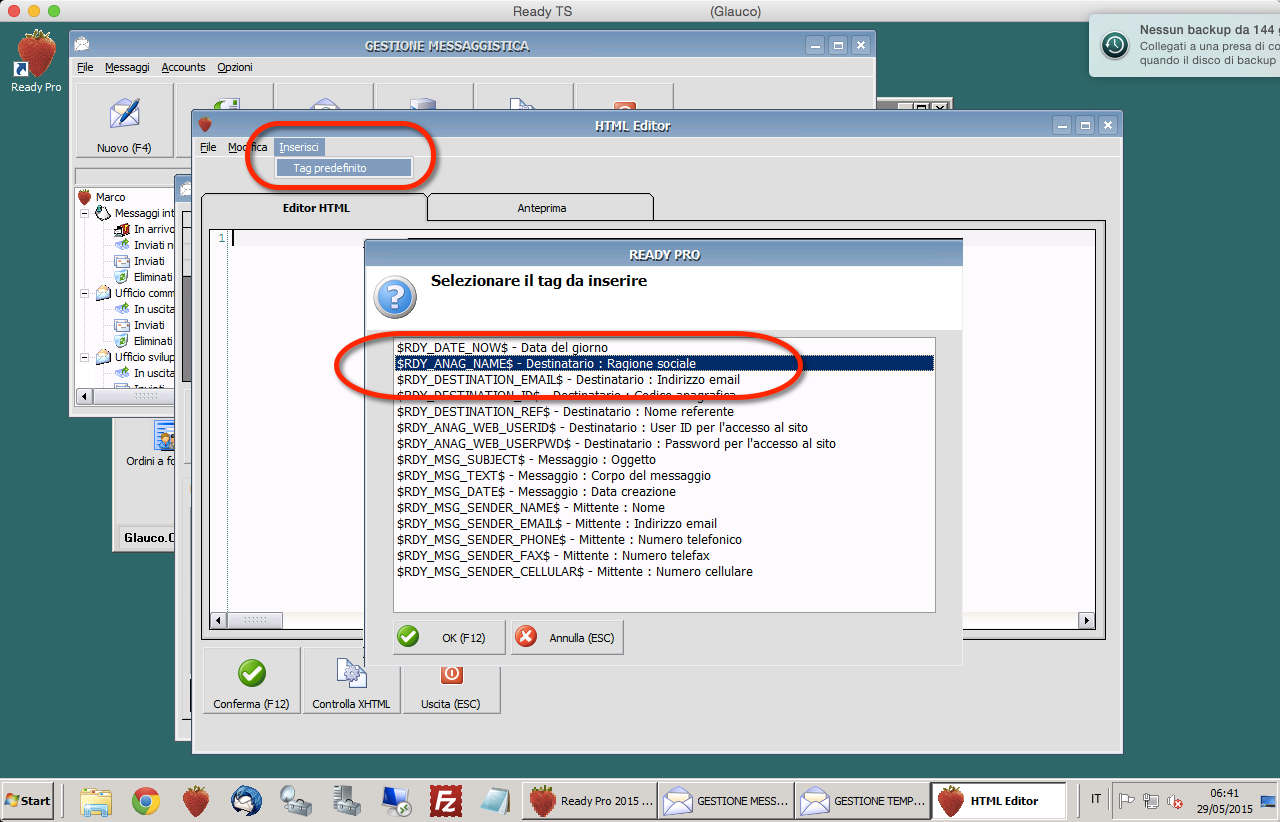The height and width of the screenshot is (822, 1280).
Task: Open Accounts menu in Gestione Messaggistica
Action: point(183,67)
